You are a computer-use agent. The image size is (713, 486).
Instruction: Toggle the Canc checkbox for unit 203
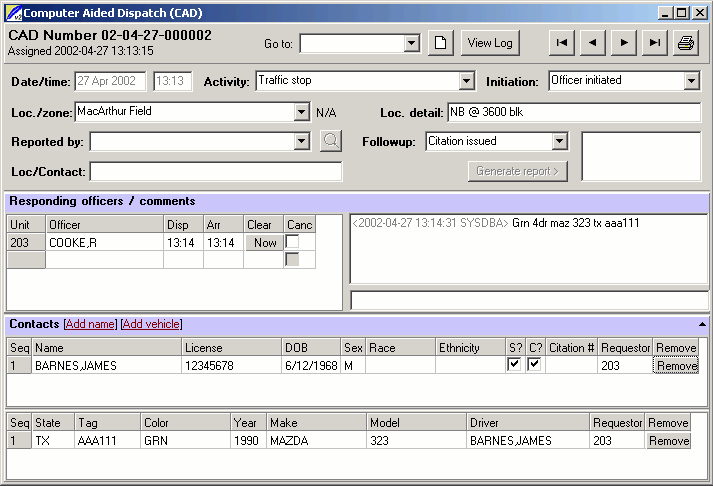pyautogui.click(x=292, y=241)
